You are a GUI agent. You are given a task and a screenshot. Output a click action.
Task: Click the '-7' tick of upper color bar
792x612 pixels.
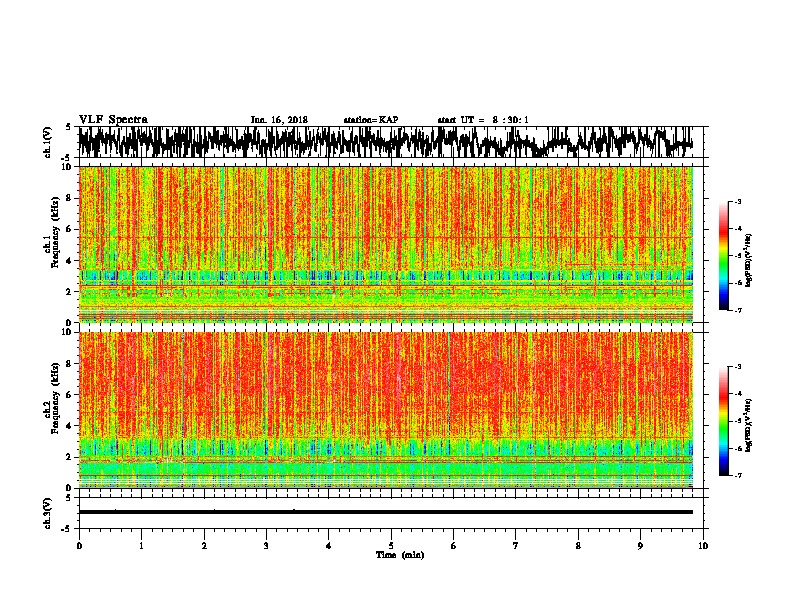tap(737, 310)
